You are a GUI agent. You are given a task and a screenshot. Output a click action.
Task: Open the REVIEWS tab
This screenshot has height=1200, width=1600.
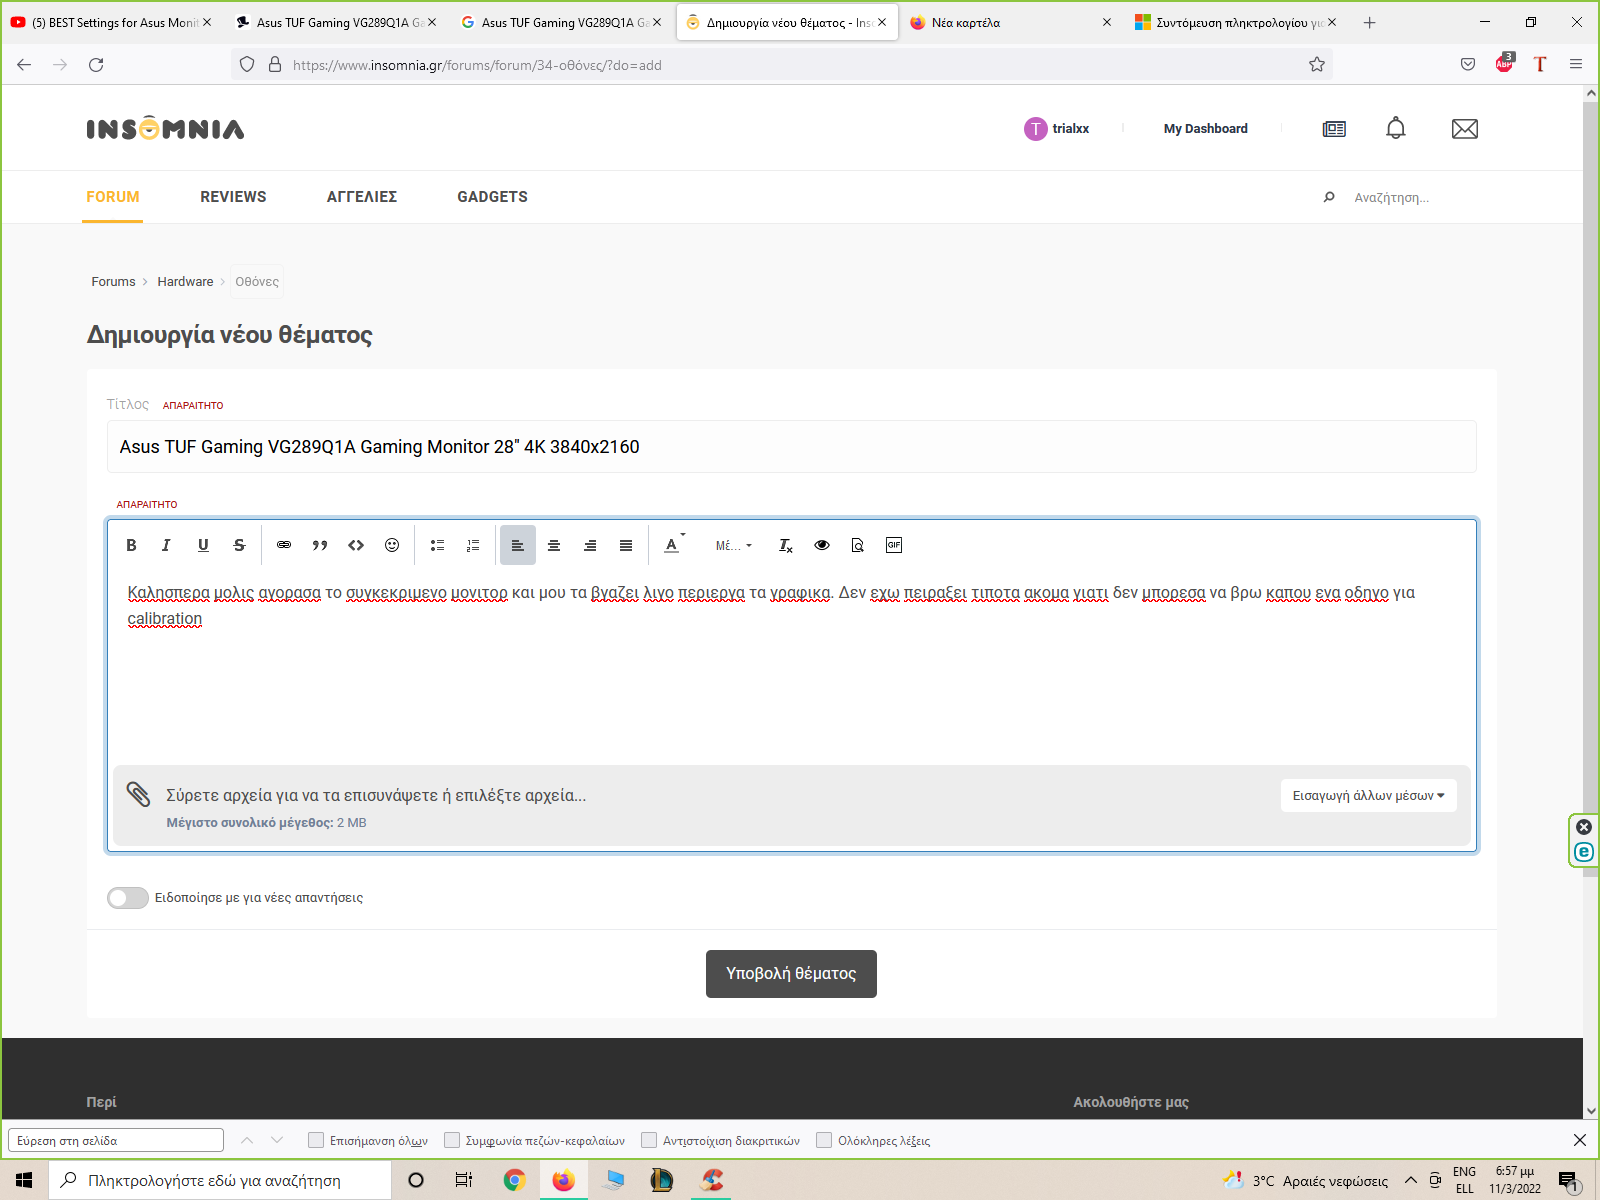(x=233, y=197)
